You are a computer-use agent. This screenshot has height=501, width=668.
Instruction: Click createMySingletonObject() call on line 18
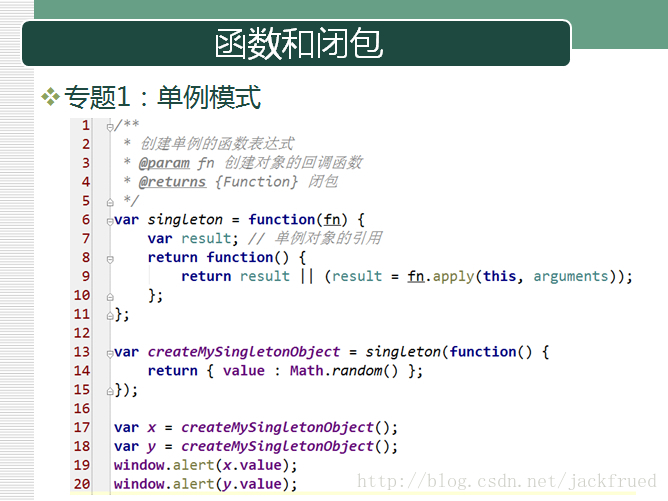coord(285,446)
